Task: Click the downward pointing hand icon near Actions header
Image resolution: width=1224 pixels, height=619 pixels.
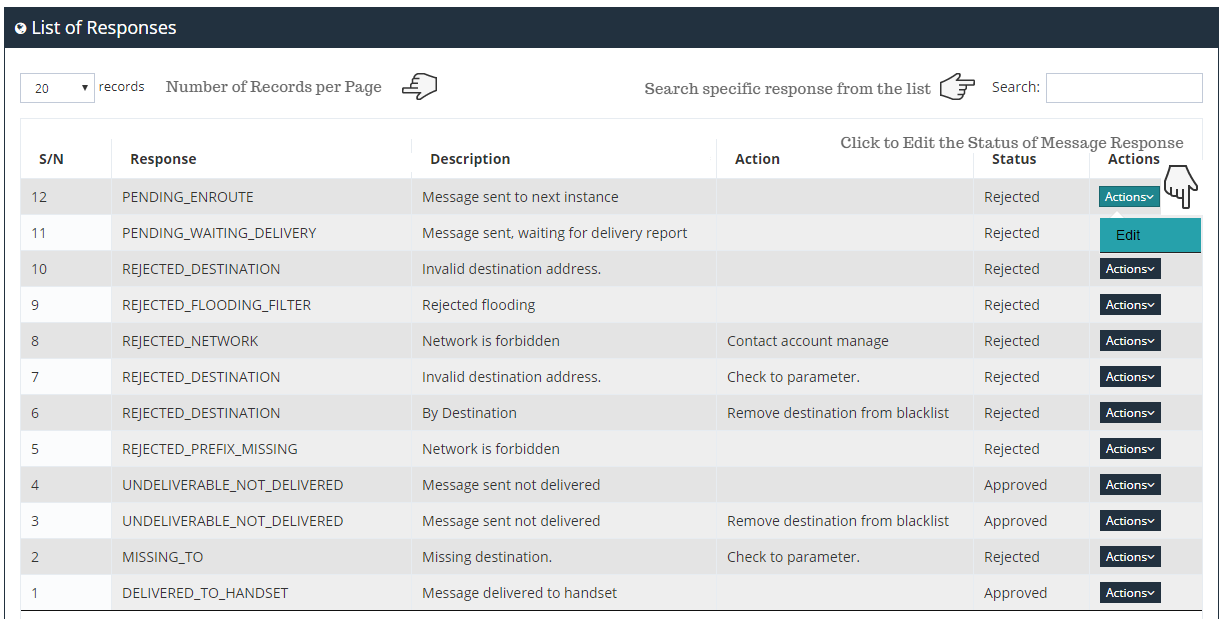Action: point(1181,187)
